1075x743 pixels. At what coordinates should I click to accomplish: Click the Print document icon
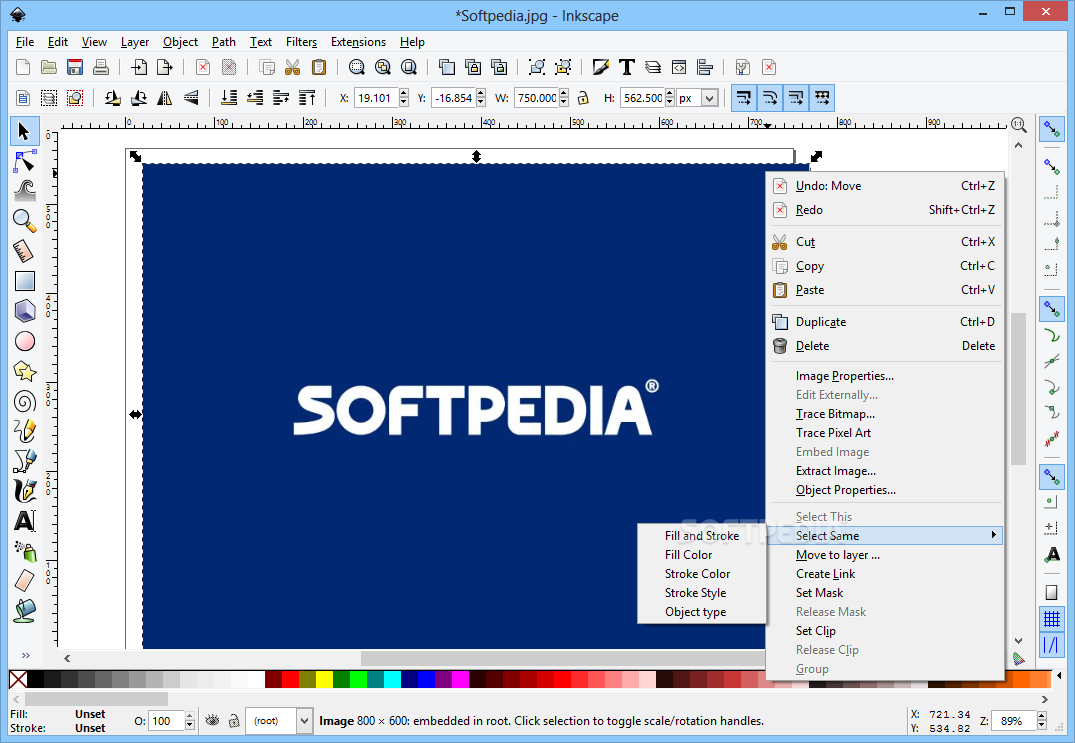(101, 67)
